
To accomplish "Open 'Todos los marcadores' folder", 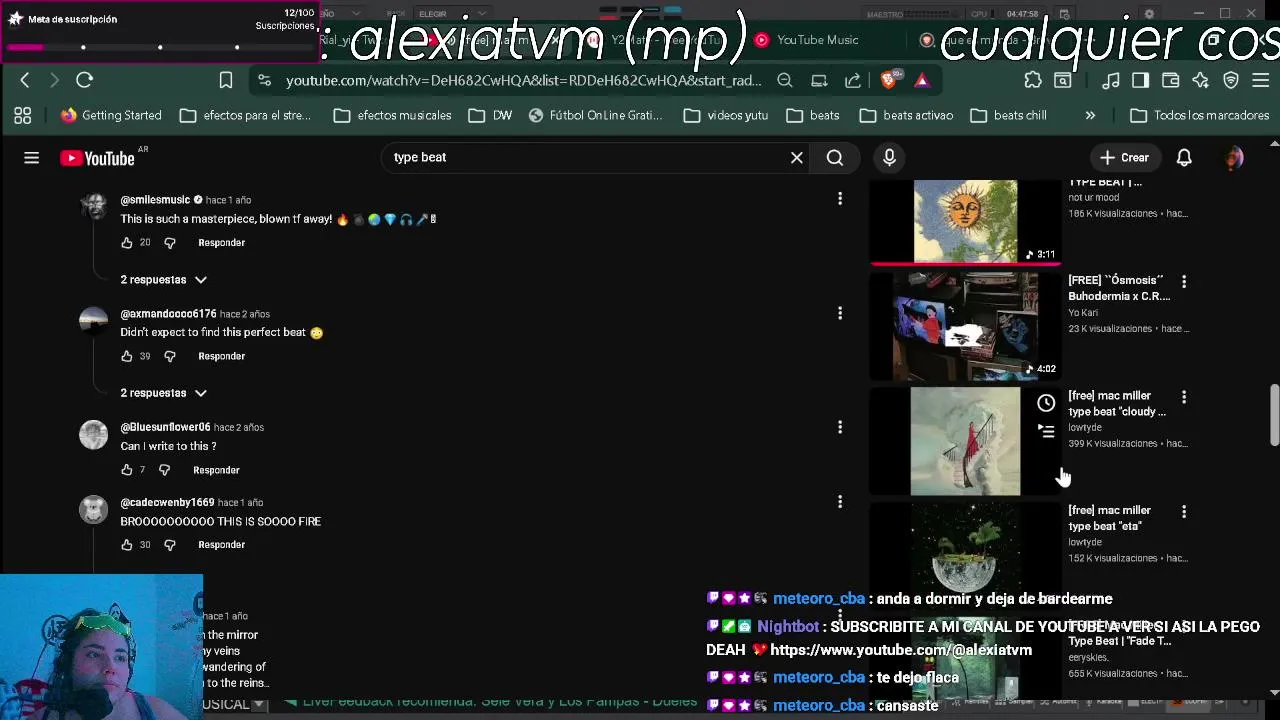I will pyautogui.click(x=1200, y=115).
